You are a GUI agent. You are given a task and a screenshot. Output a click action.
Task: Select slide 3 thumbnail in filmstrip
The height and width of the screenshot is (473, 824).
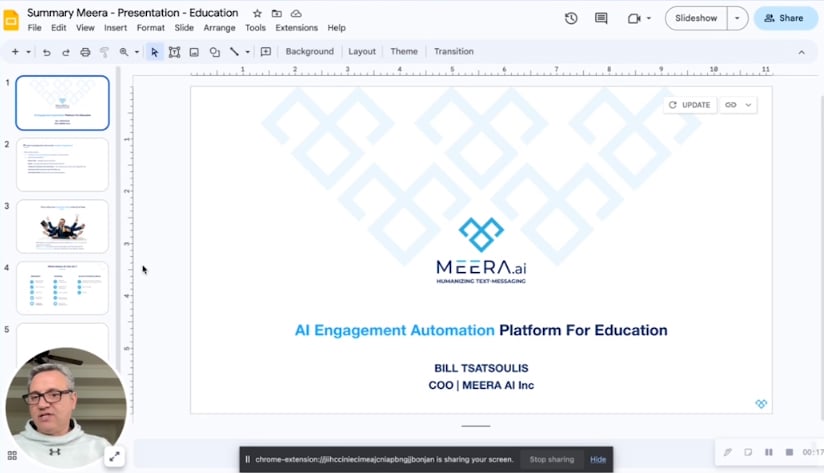62,226
